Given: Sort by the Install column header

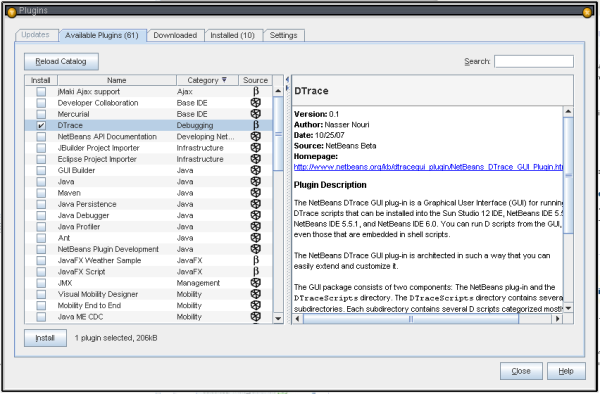Looking at the screenshot, I should [x=41, y=80].
